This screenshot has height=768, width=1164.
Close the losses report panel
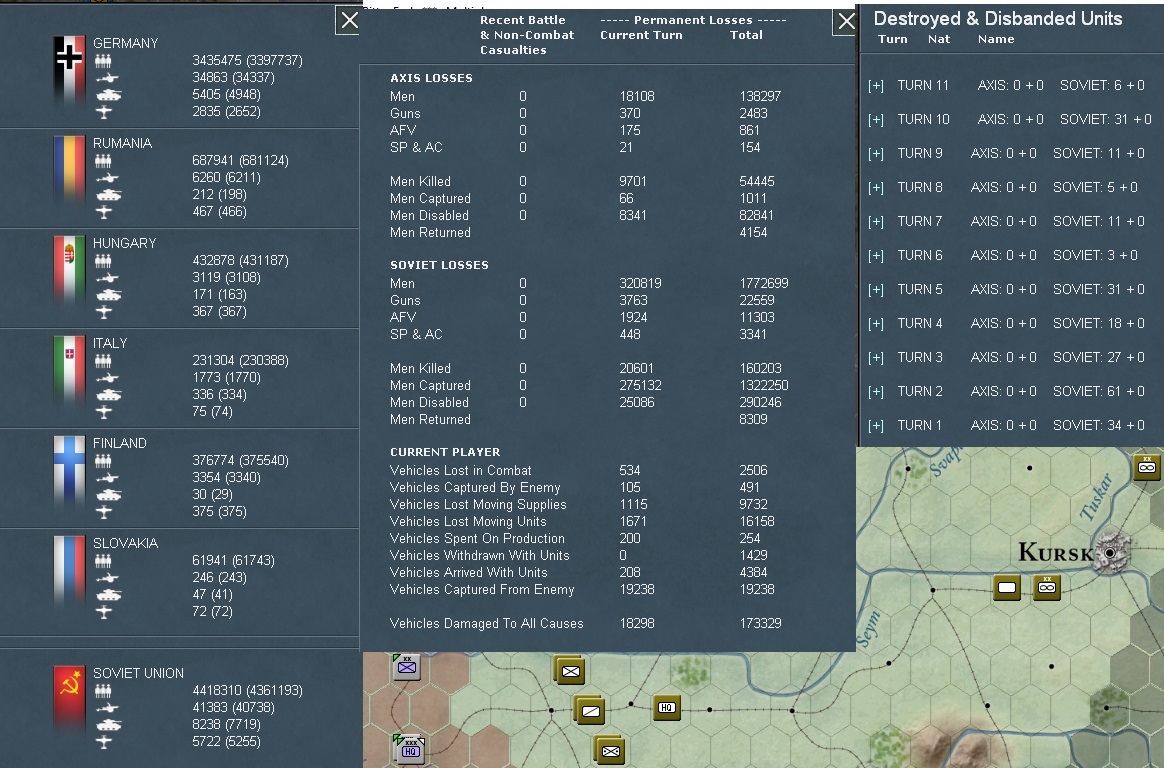tap(846, 22)
